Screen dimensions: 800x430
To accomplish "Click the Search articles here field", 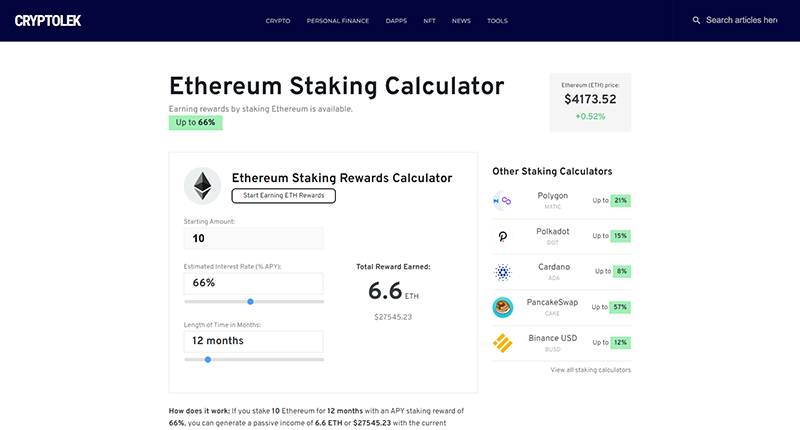I will point(741,20).
